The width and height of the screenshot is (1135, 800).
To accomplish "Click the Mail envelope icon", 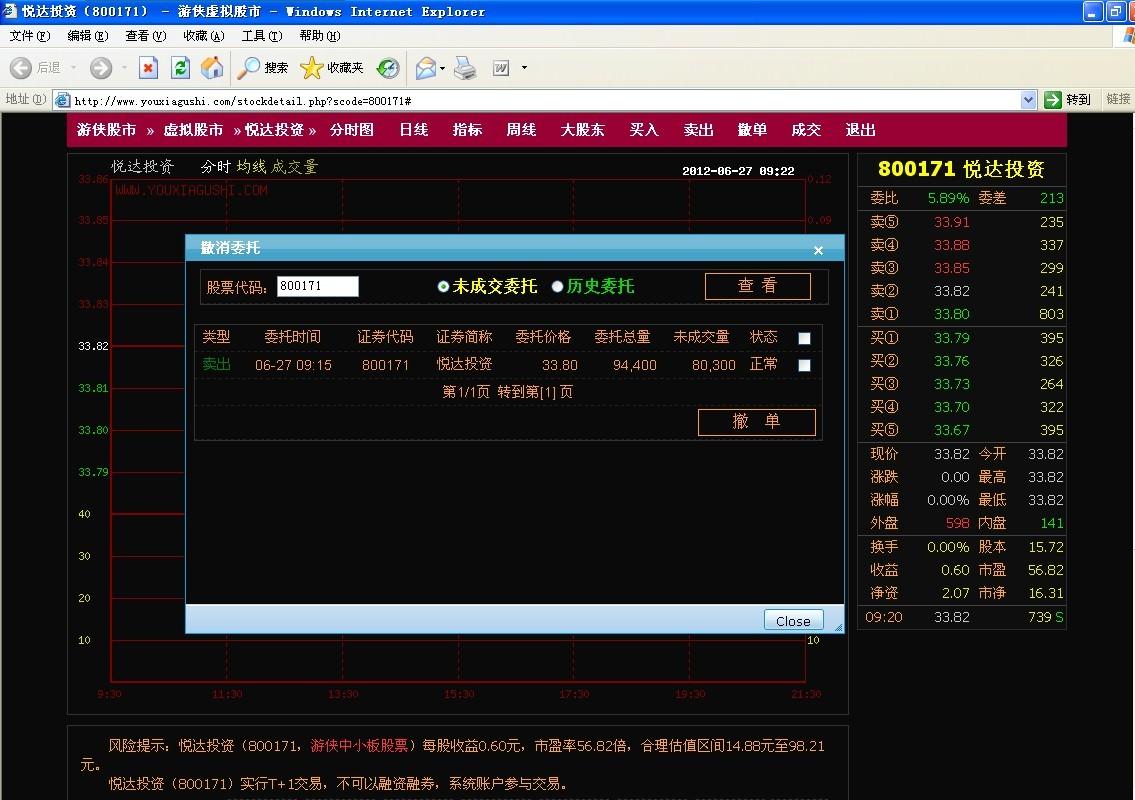I will coord(425,68).
